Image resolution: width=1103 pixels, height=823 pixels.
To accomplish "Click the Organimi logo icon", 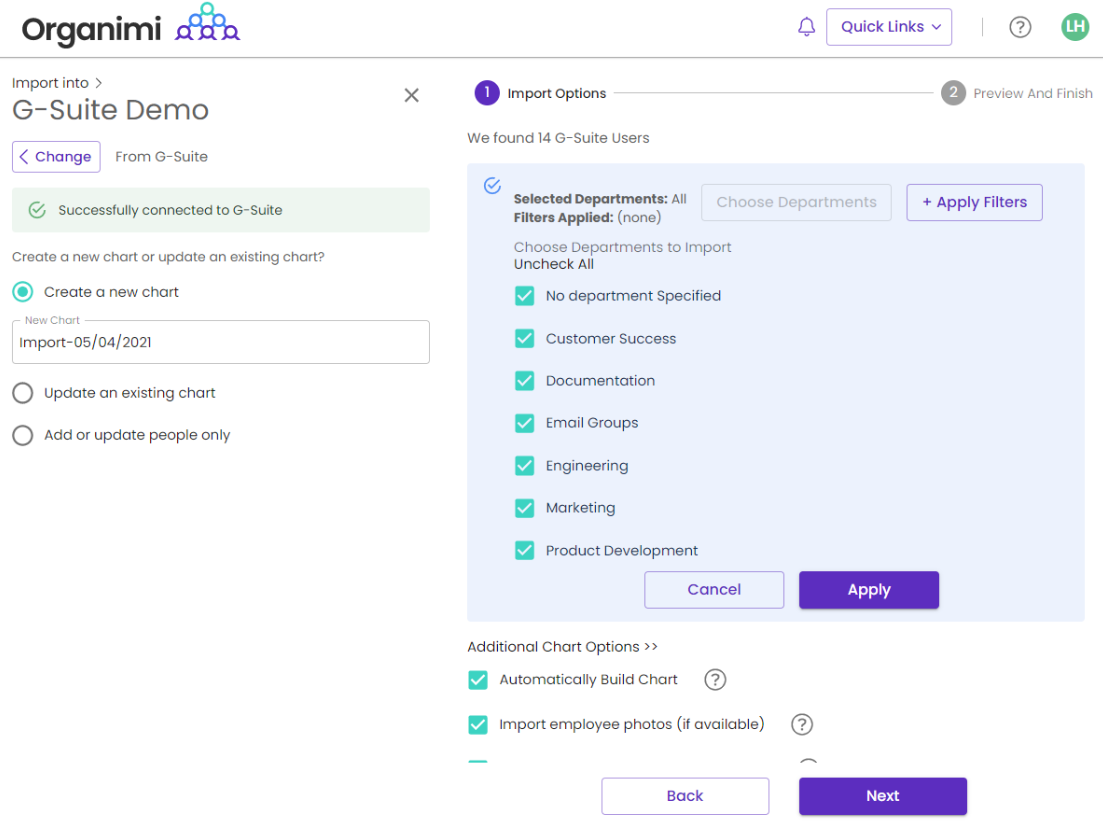I will click(x=207, y=24).
